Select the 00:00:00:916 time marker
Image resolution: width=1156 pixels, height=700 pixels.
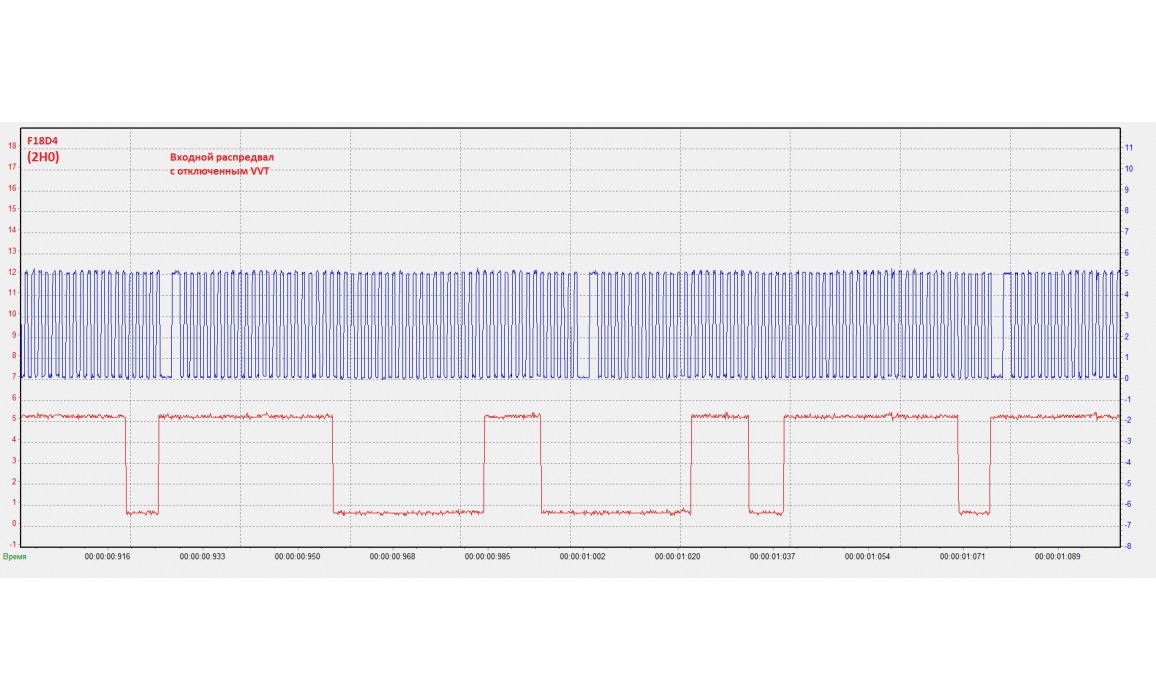107,556
